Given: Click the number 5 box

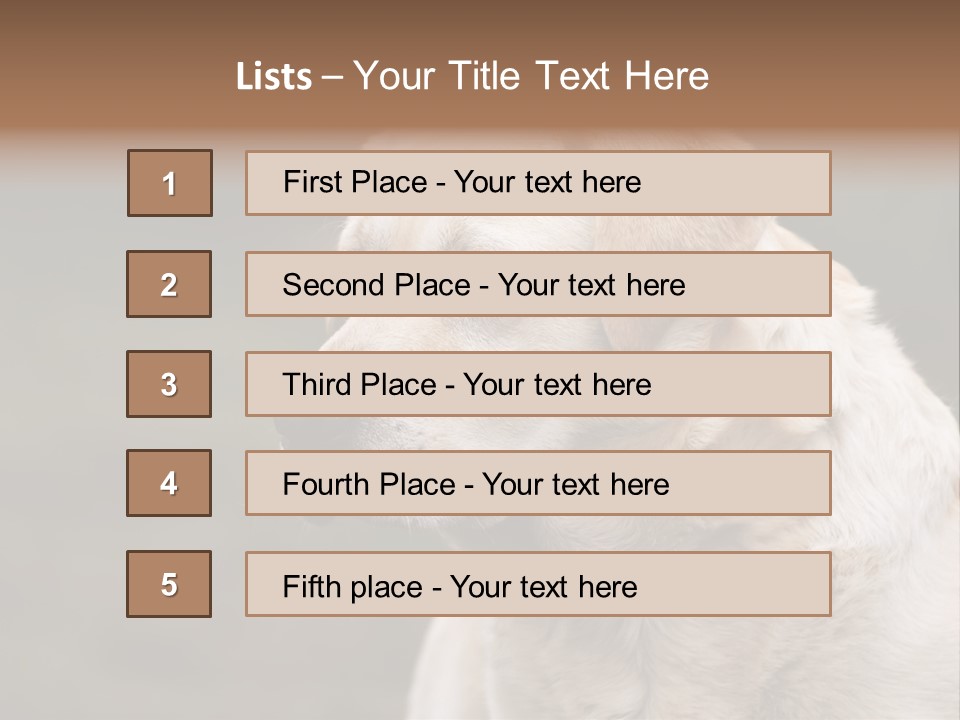Looking at the screenshot, I should pyautogui.click(x=169, y=584).
